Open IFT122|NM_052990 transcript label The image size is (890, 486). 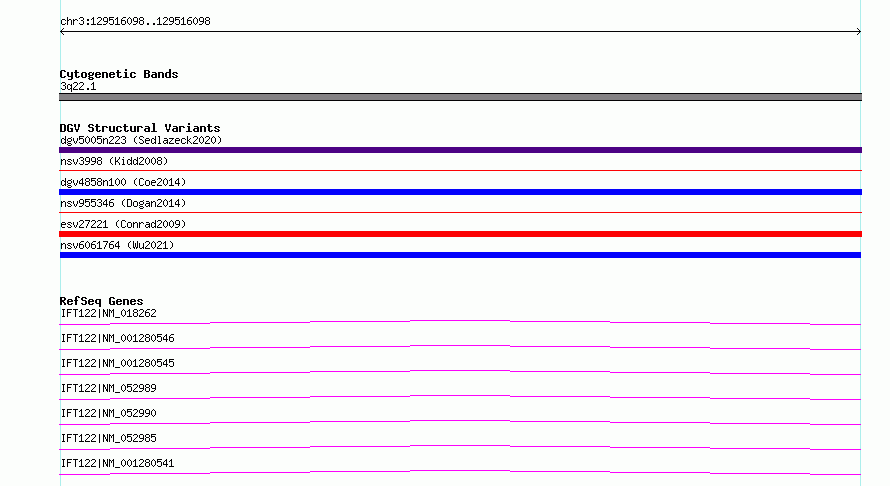[x=108, y=413]
